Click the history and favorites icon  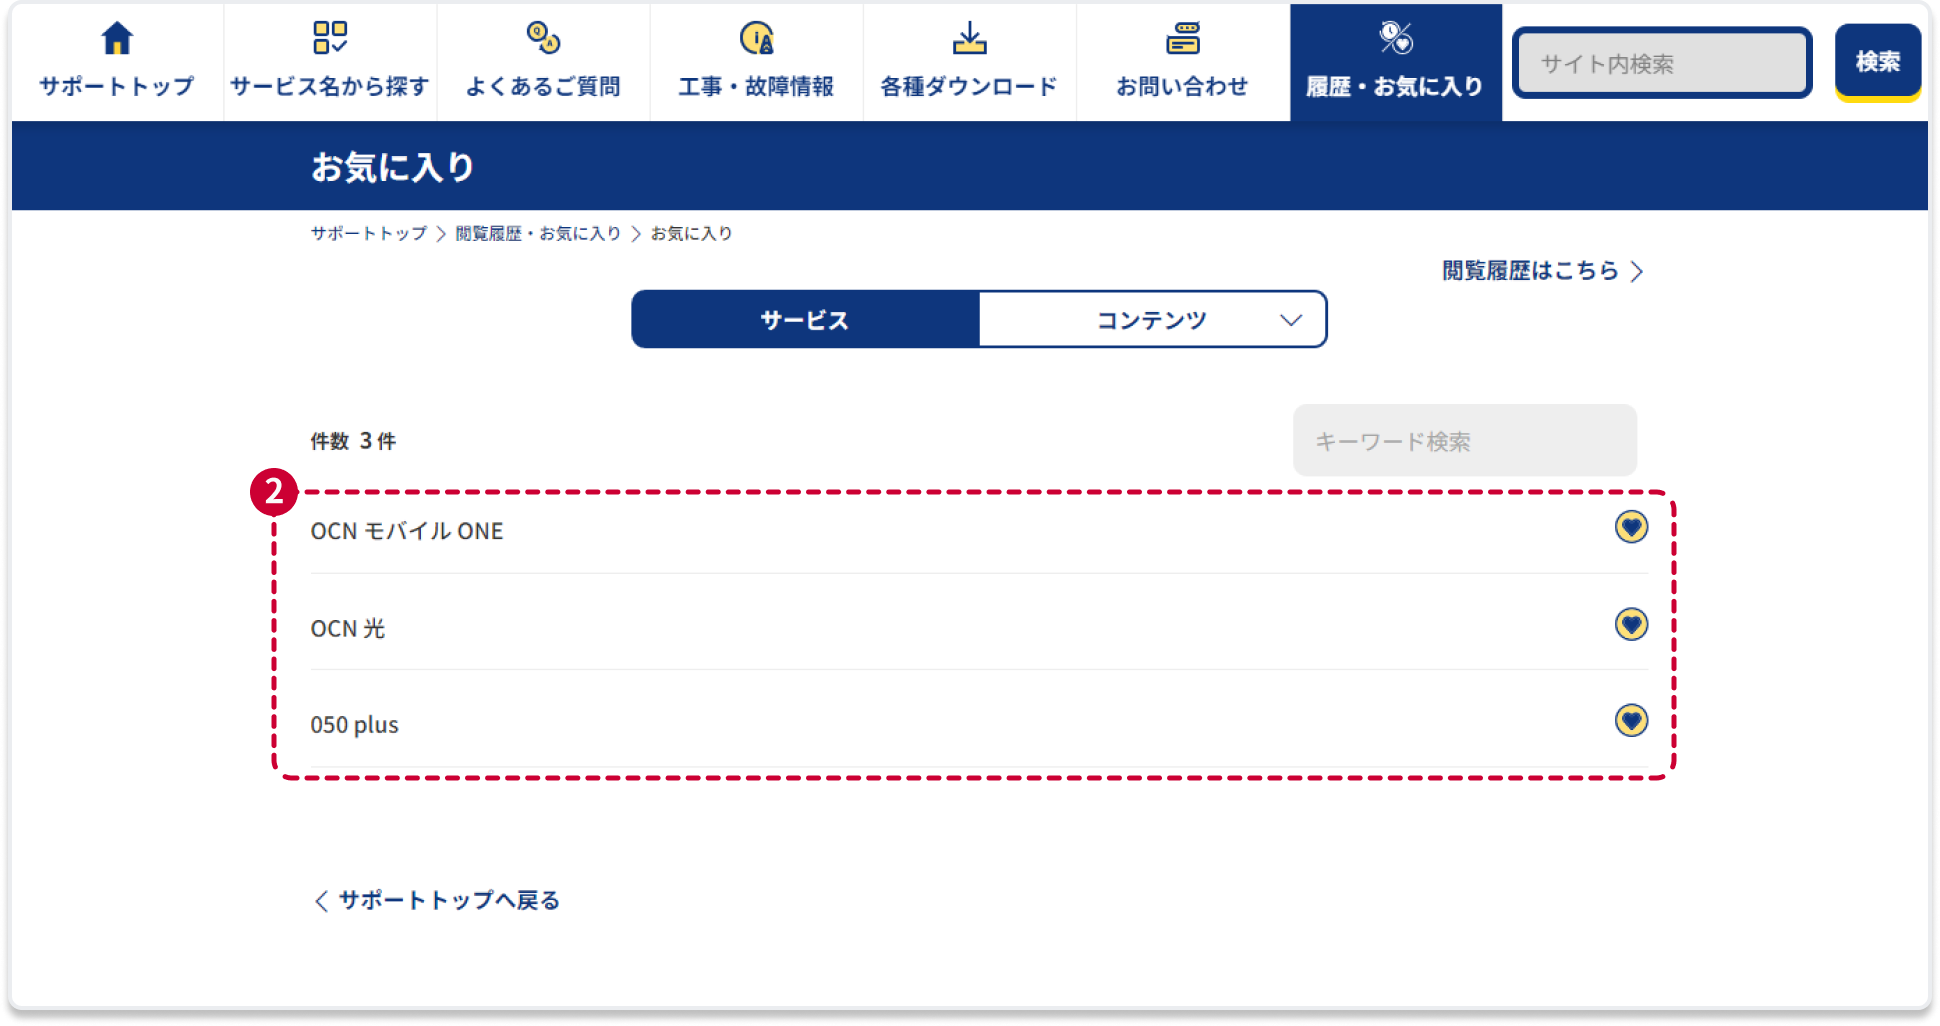[x=1396, y=38]
